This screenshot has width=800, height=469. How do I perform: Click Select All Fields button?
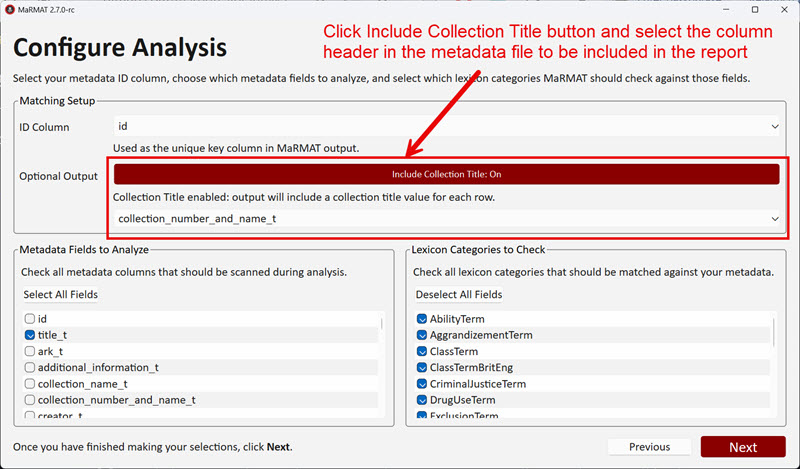[60, 294]
